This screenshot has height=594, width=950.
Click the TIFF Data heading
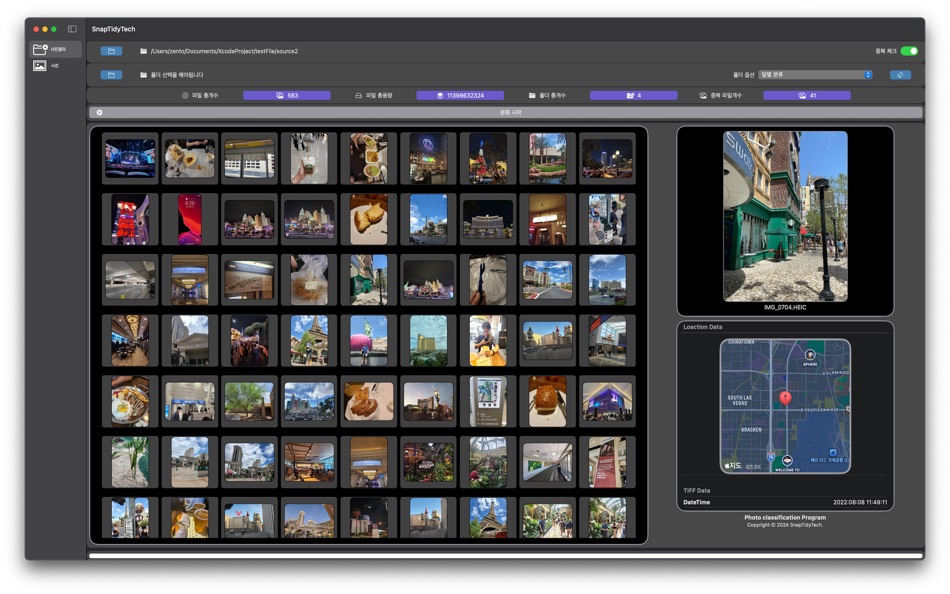696,491
